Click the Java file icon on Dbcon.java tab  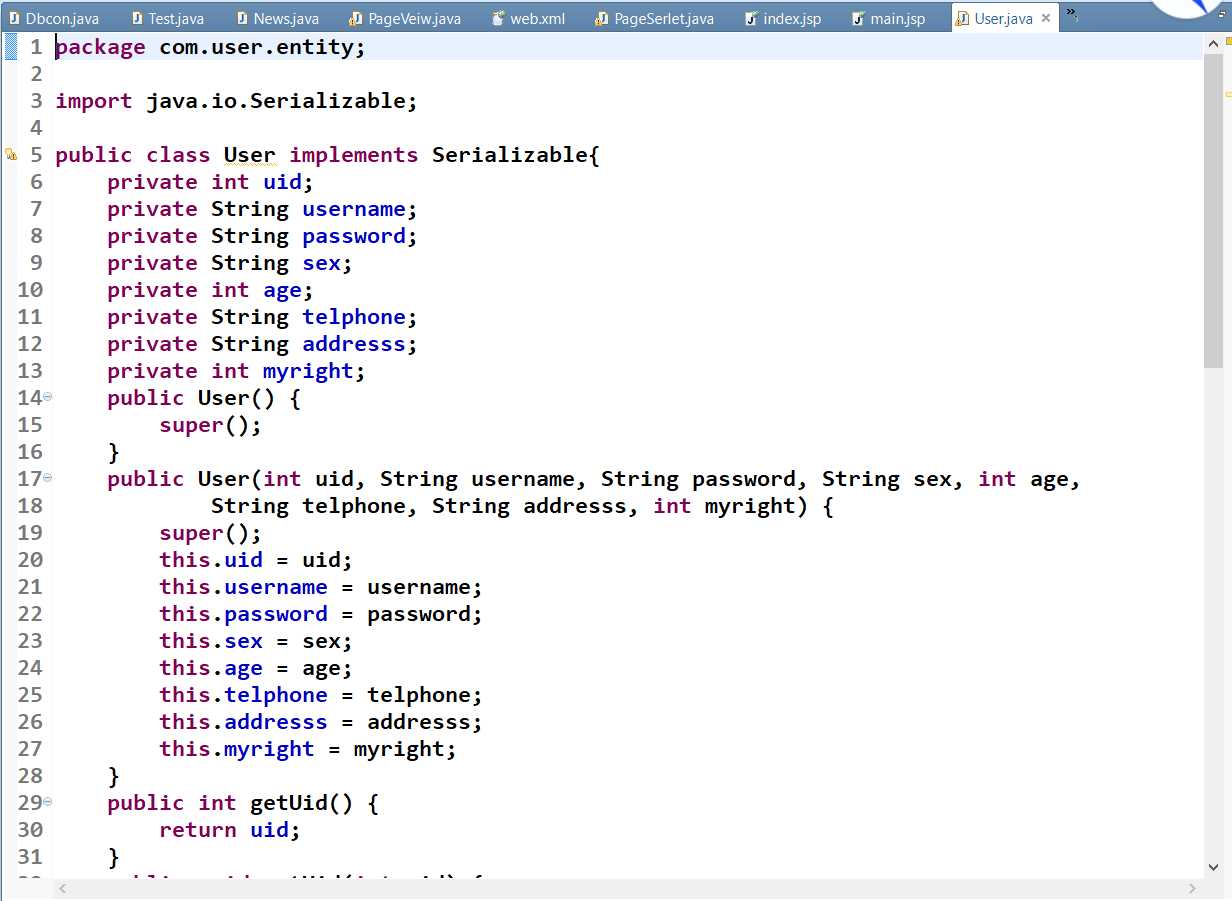tap(14, 18)
